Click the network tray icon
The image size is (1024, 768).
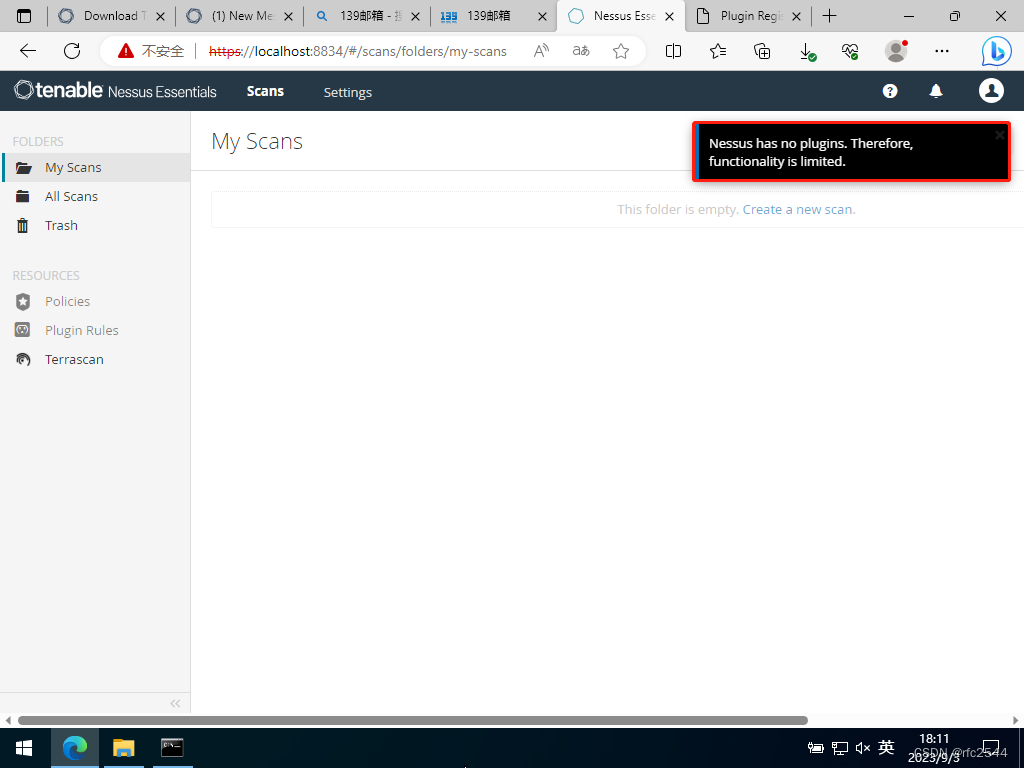[840, 748]
